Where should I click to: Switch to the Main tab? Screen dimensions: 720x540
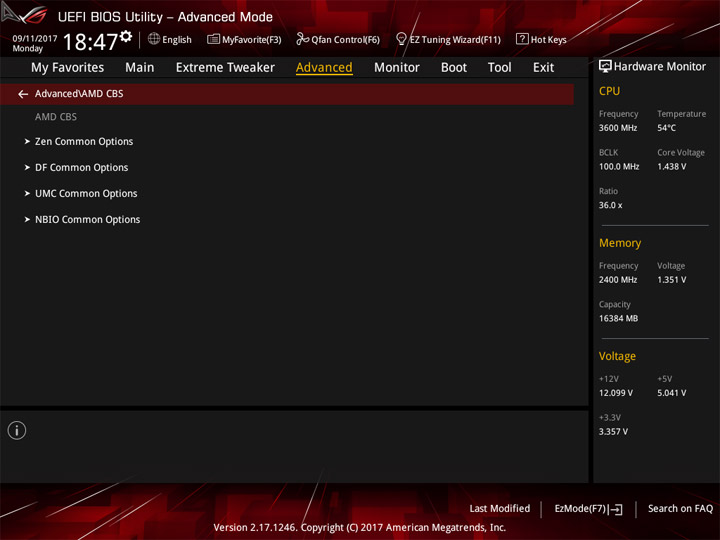(140, 68)
